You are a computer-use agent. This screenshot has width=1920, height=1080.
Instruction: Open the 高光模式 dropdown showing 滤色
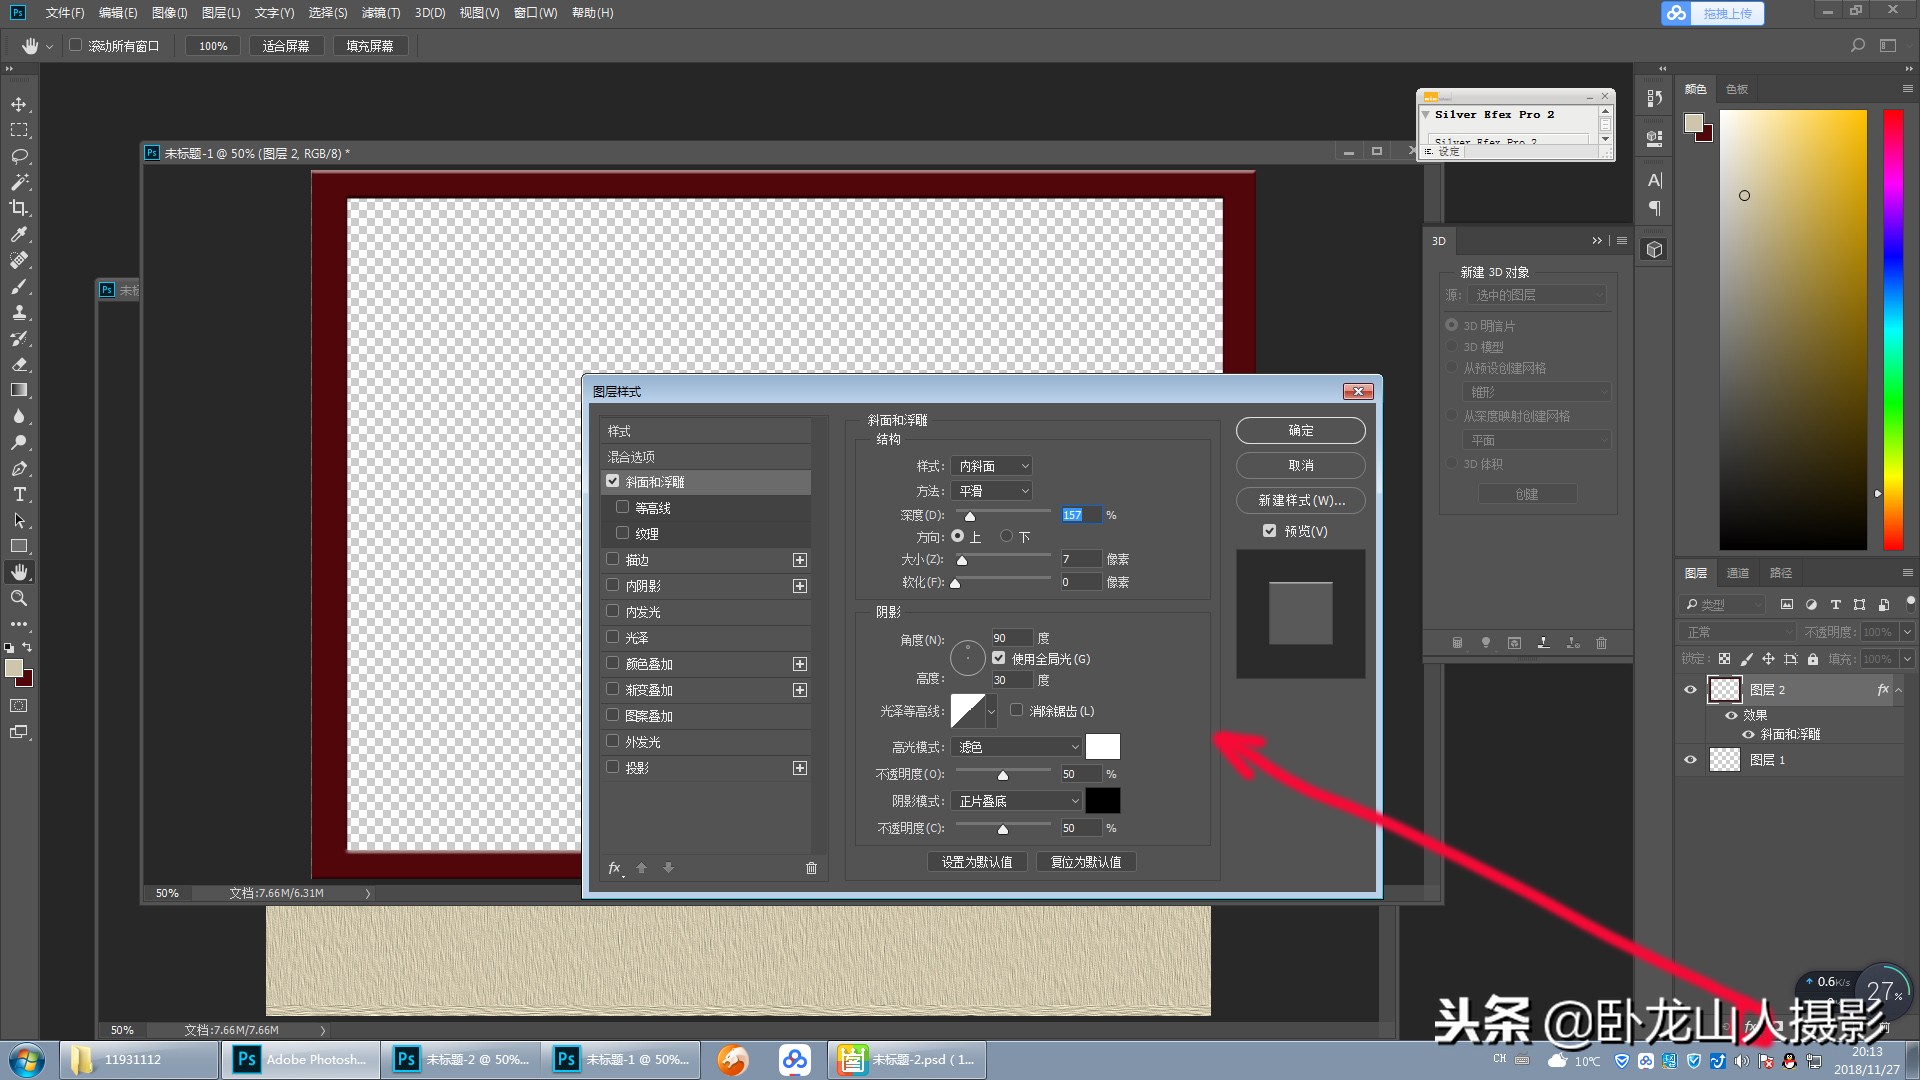1016,746
